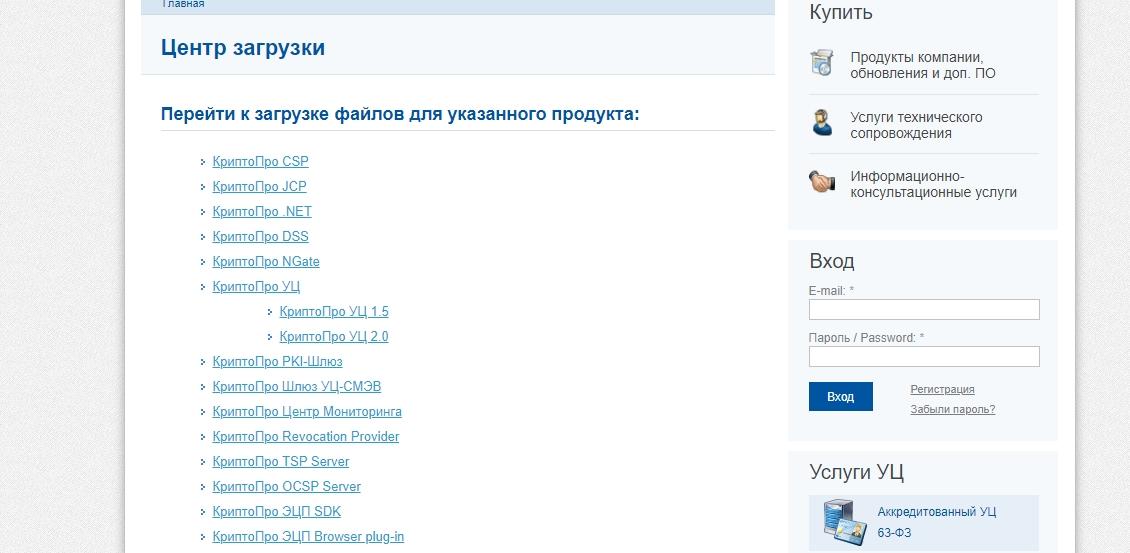Open КриптоПро Шлюз УЦ-СМЭВ link
The image size is (1130, 553).
click(297, 386)
